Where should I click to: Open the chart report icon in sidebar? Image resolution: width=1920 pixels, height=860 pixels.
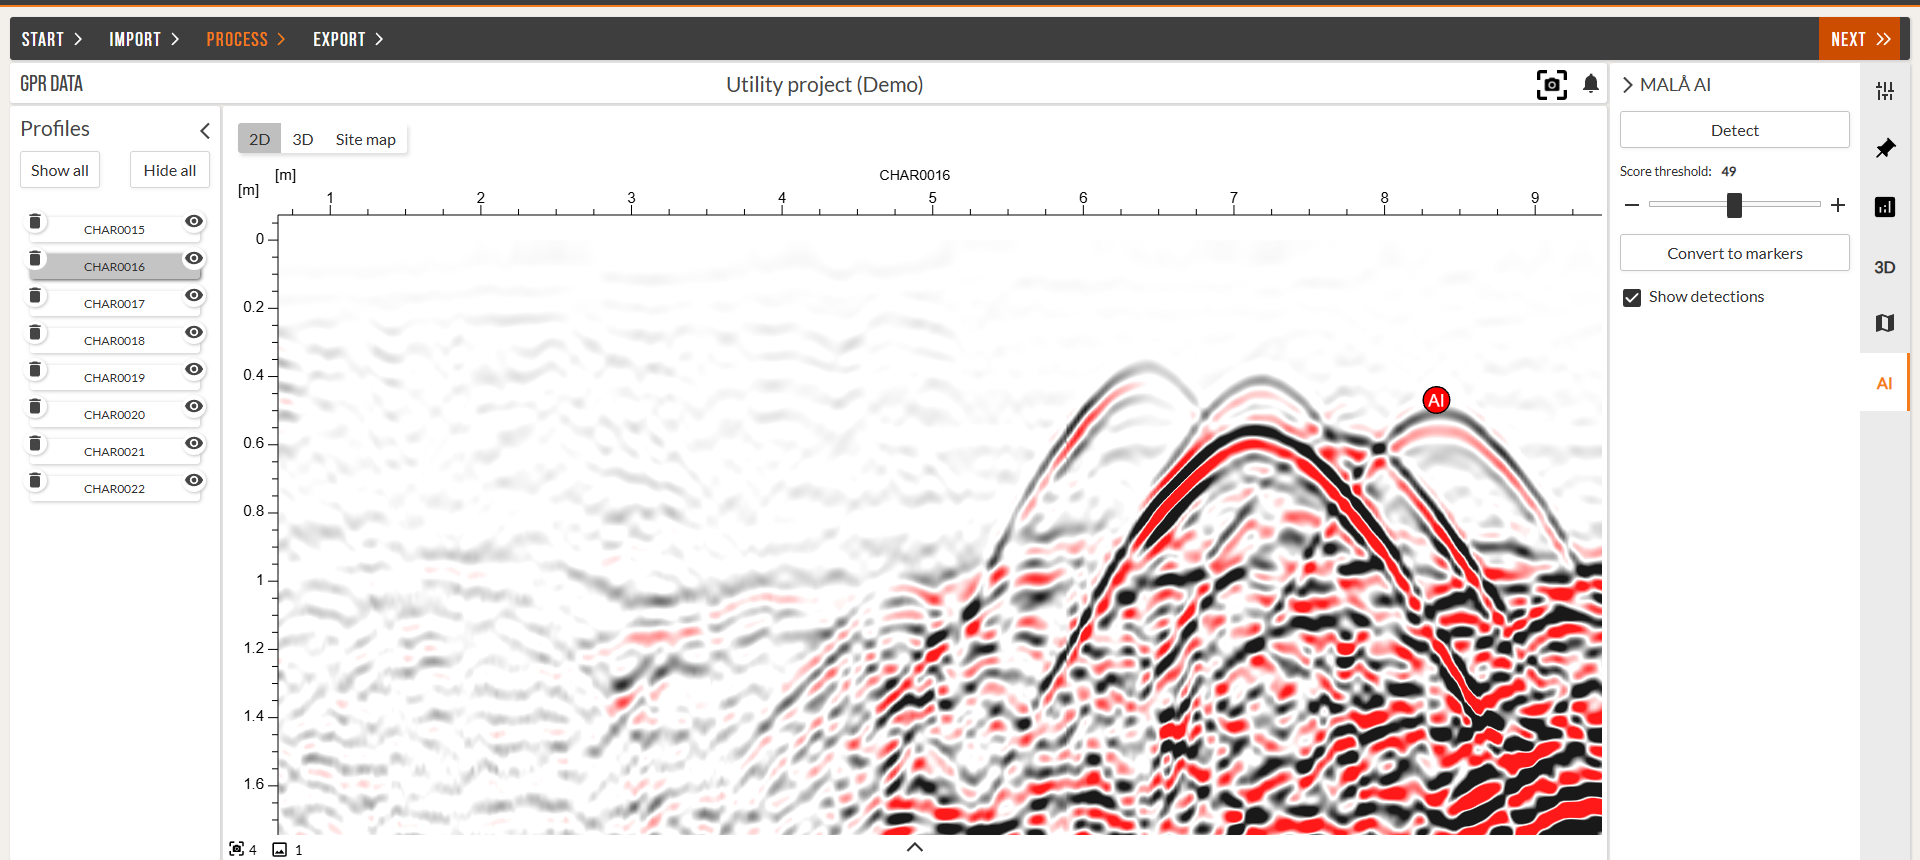pos(1885,207)
